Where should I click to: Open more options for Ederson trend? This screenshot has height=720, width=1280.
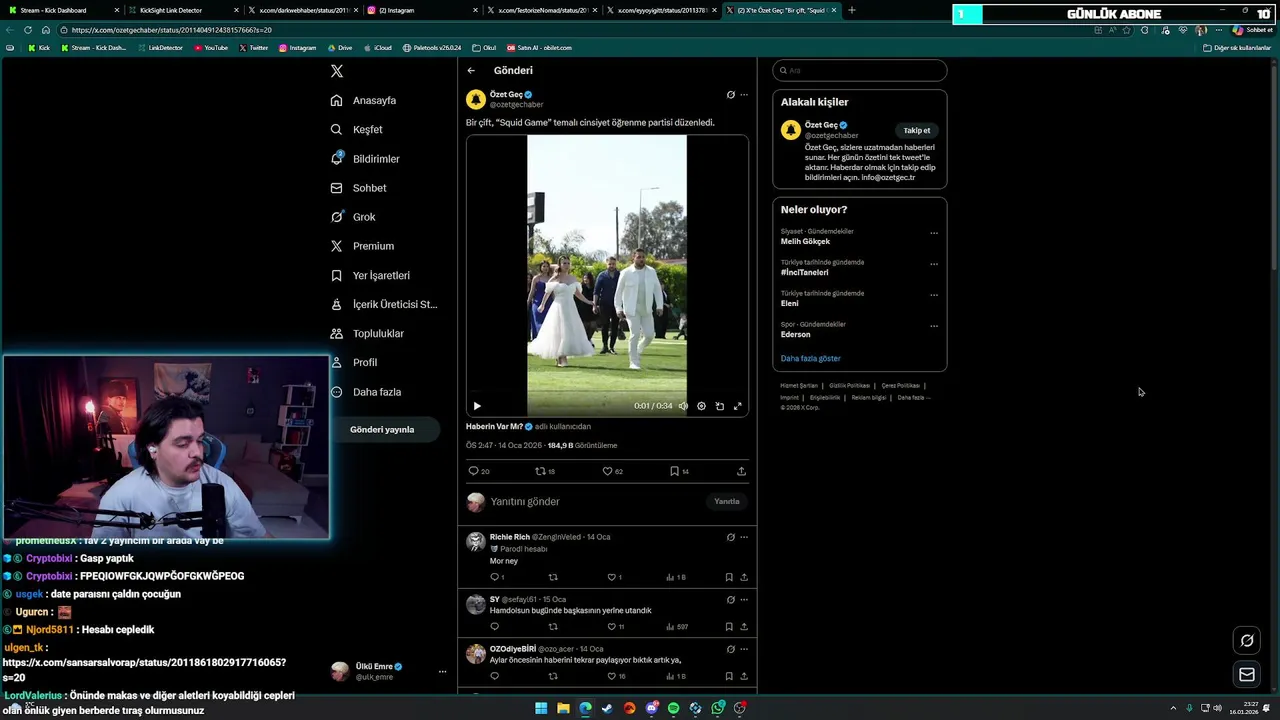[934, 326]
